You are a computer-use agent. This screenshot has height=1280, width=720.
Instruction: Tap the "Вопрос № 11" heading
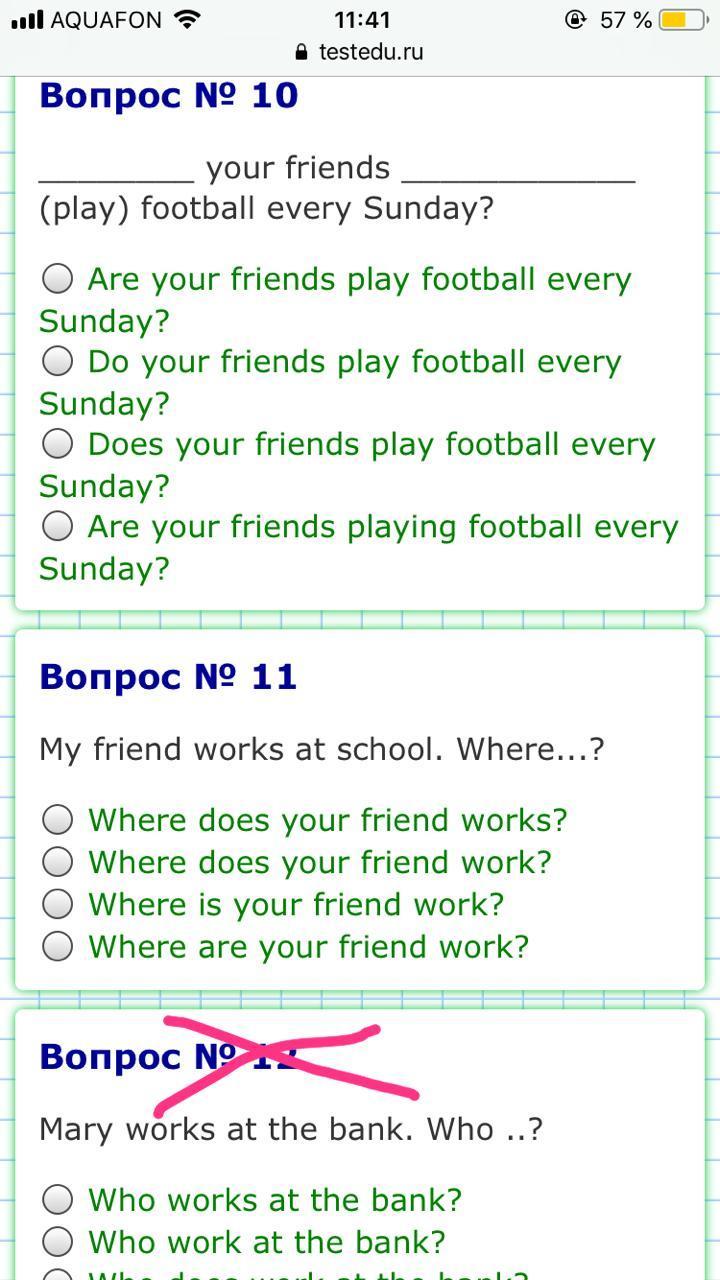[x=168, y=677]
